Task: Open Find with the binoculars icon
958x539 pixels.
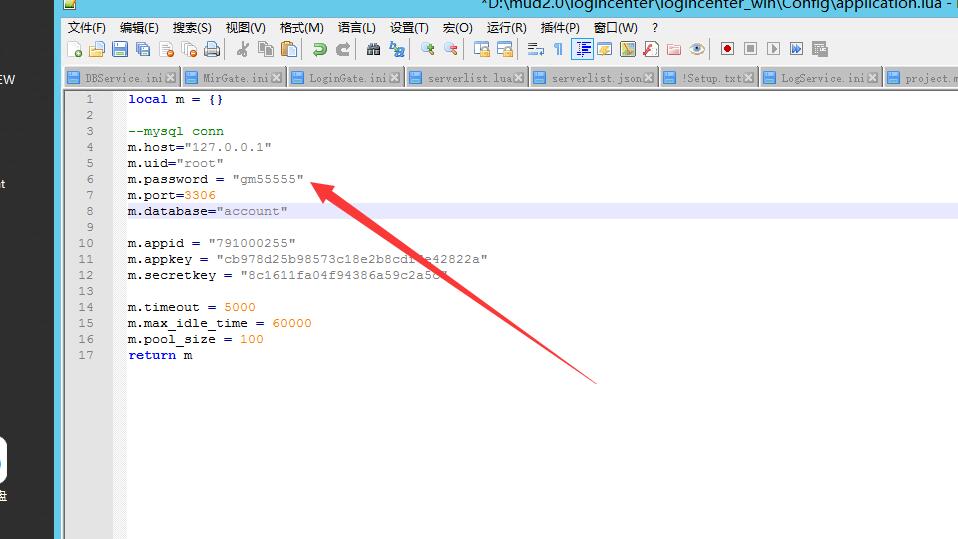Action: click(x=373, y=49)
